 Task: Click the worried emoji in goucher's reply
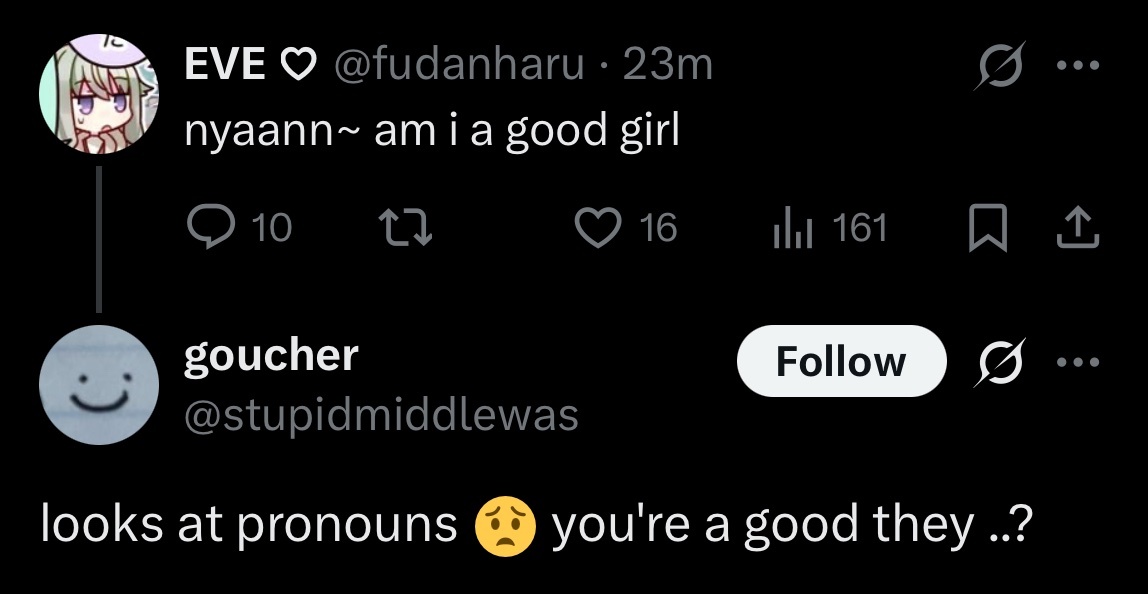coord(505,526)
